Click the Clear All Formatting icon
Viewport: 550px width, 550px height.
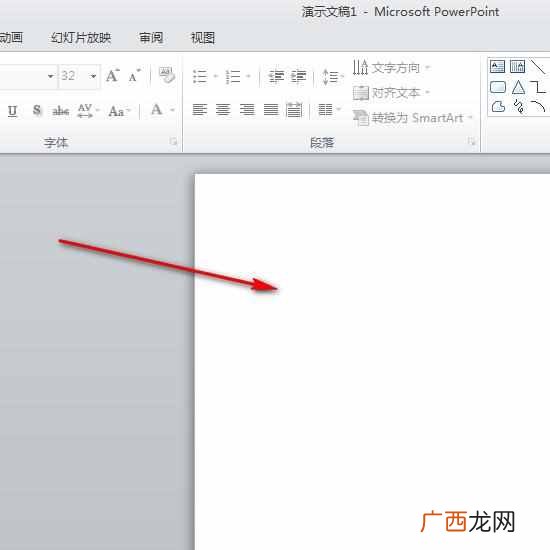coord(166,75)
